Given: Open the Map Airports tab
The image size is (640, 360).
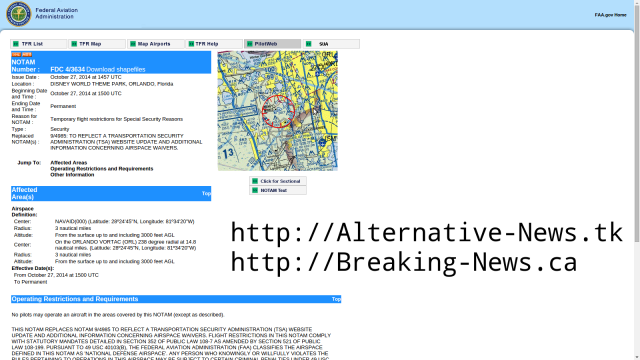Looking at the screenshot, I should 156,44.
